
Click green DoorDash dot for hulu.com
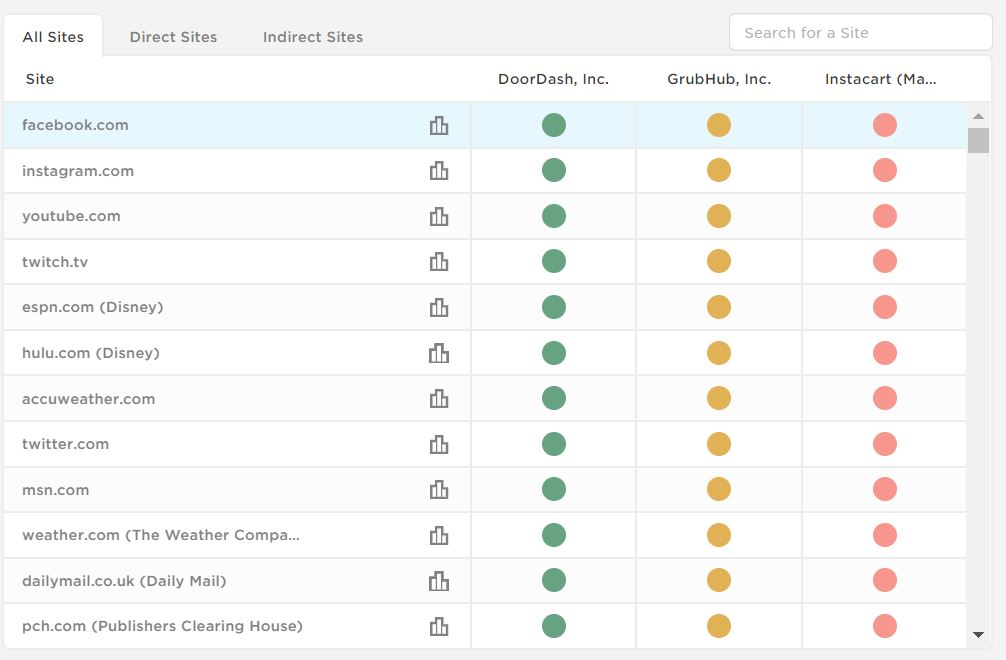pyautogui.click(x=554, y=353)
